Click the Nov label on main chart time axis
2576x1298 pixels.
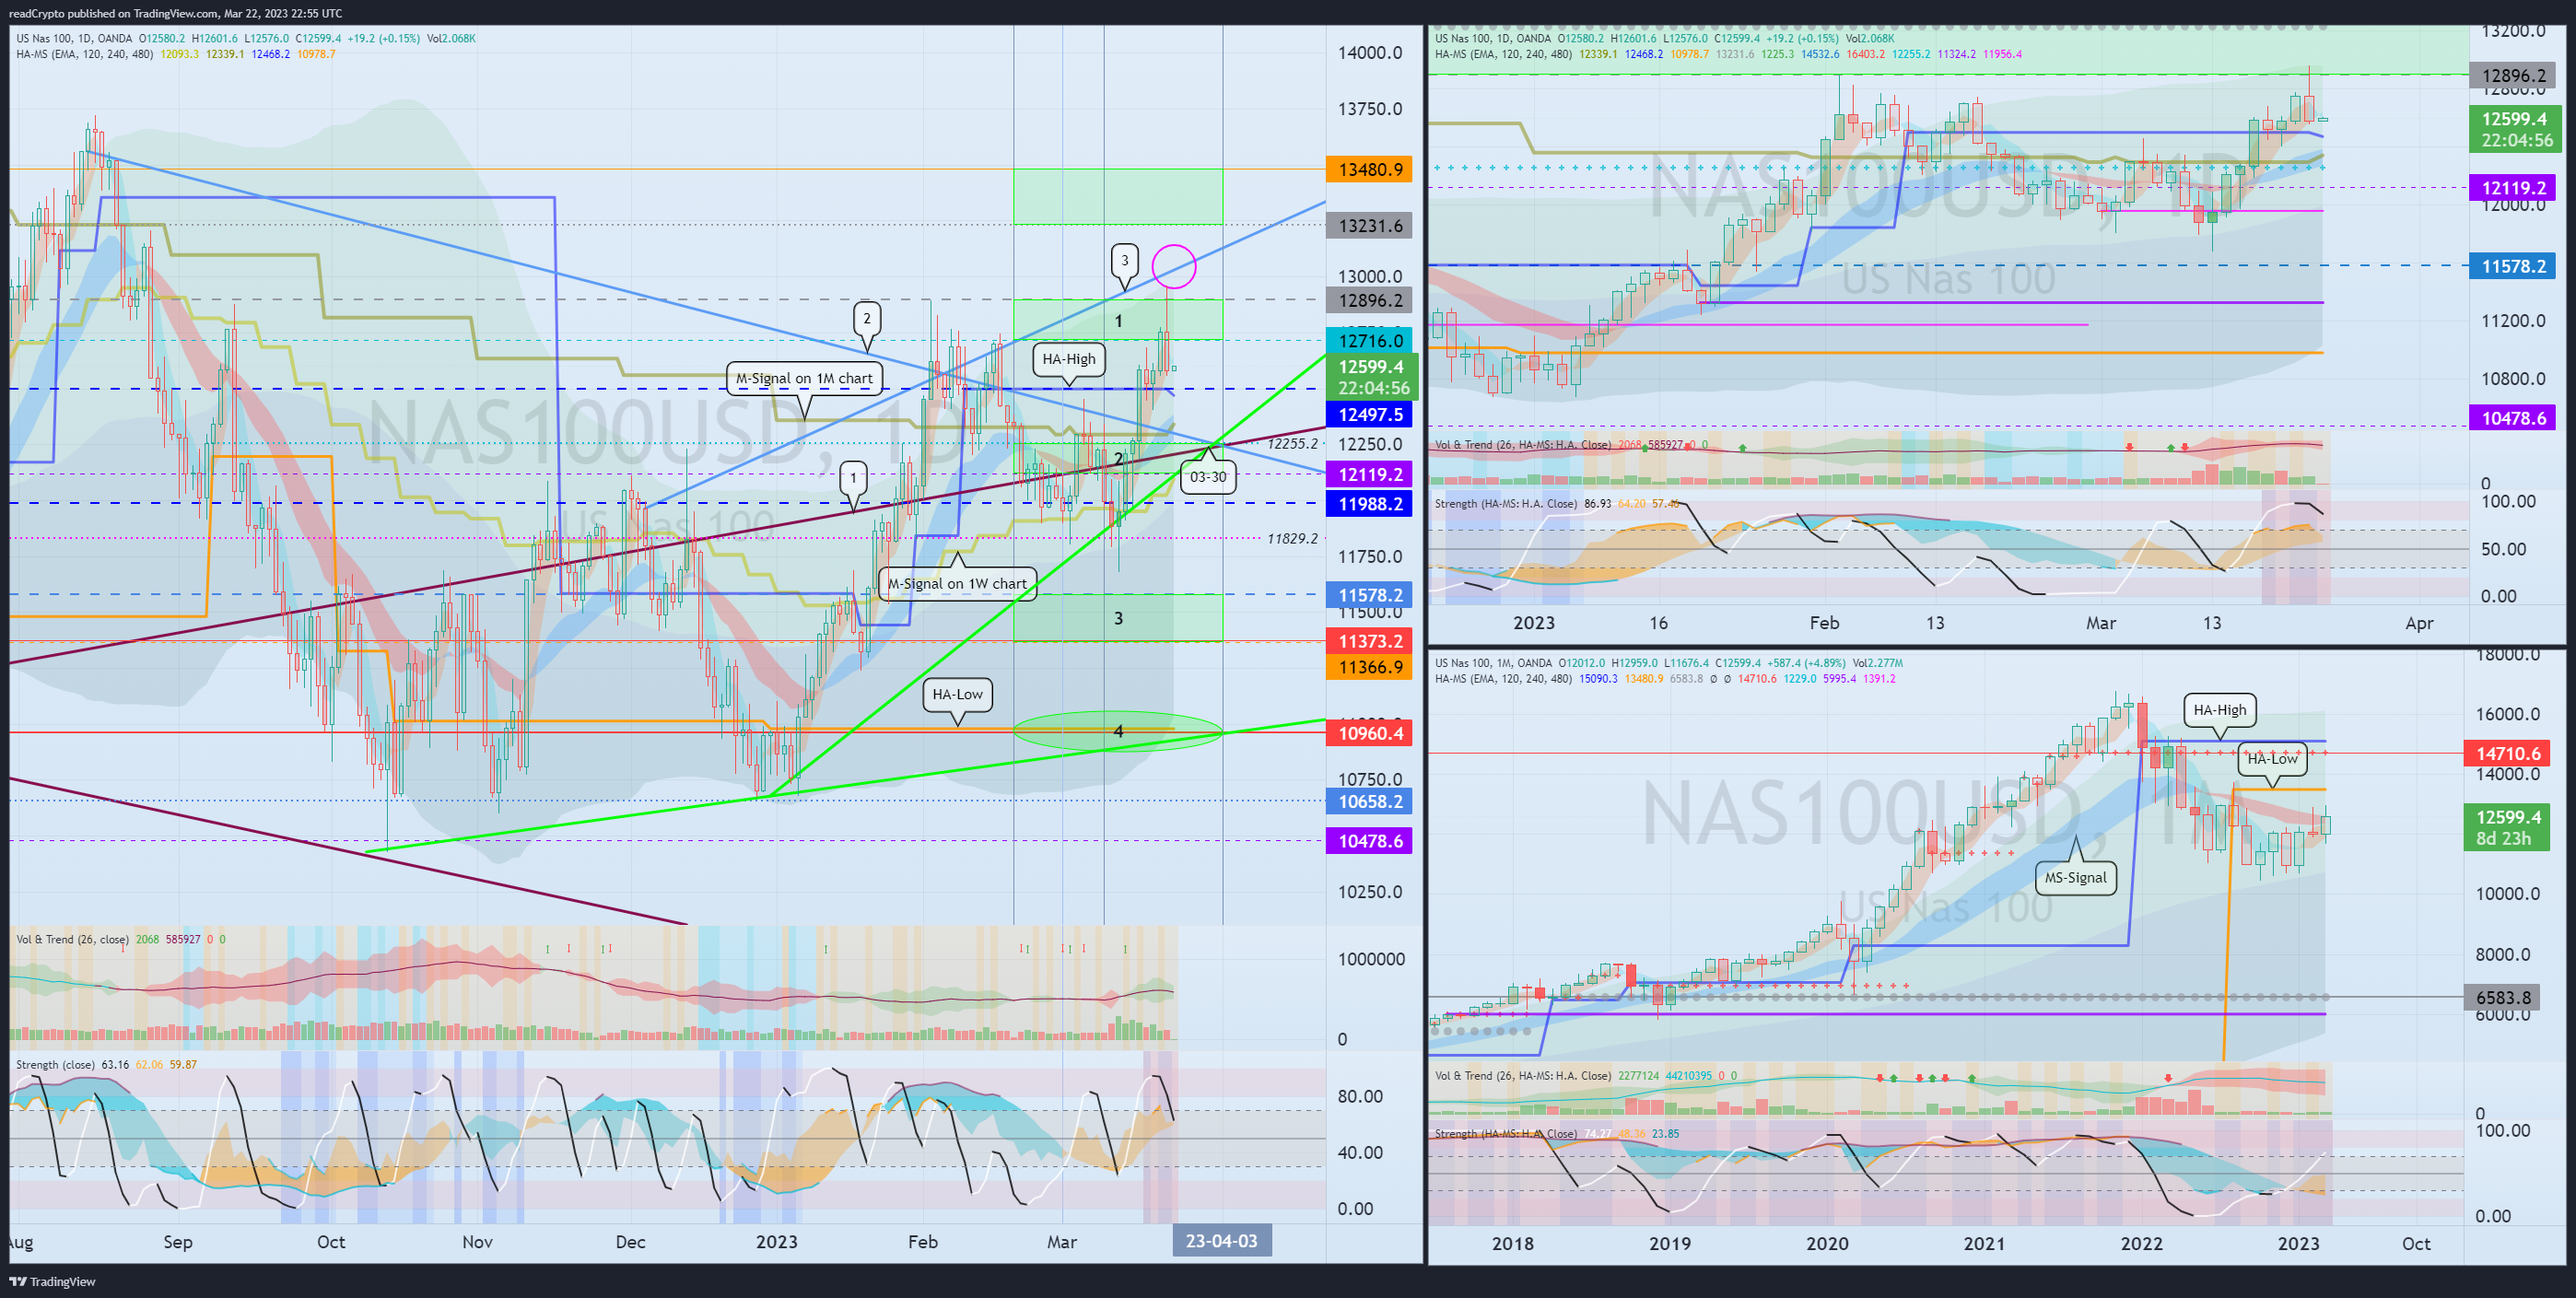[477, 1241]
